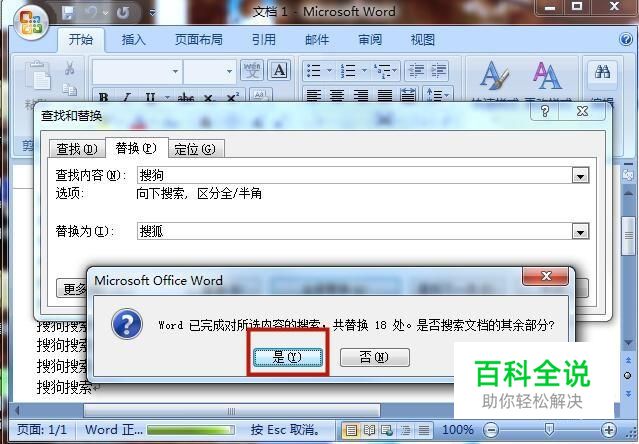
Task: Open the Undo history dropdown arrow
Action: 106,13
